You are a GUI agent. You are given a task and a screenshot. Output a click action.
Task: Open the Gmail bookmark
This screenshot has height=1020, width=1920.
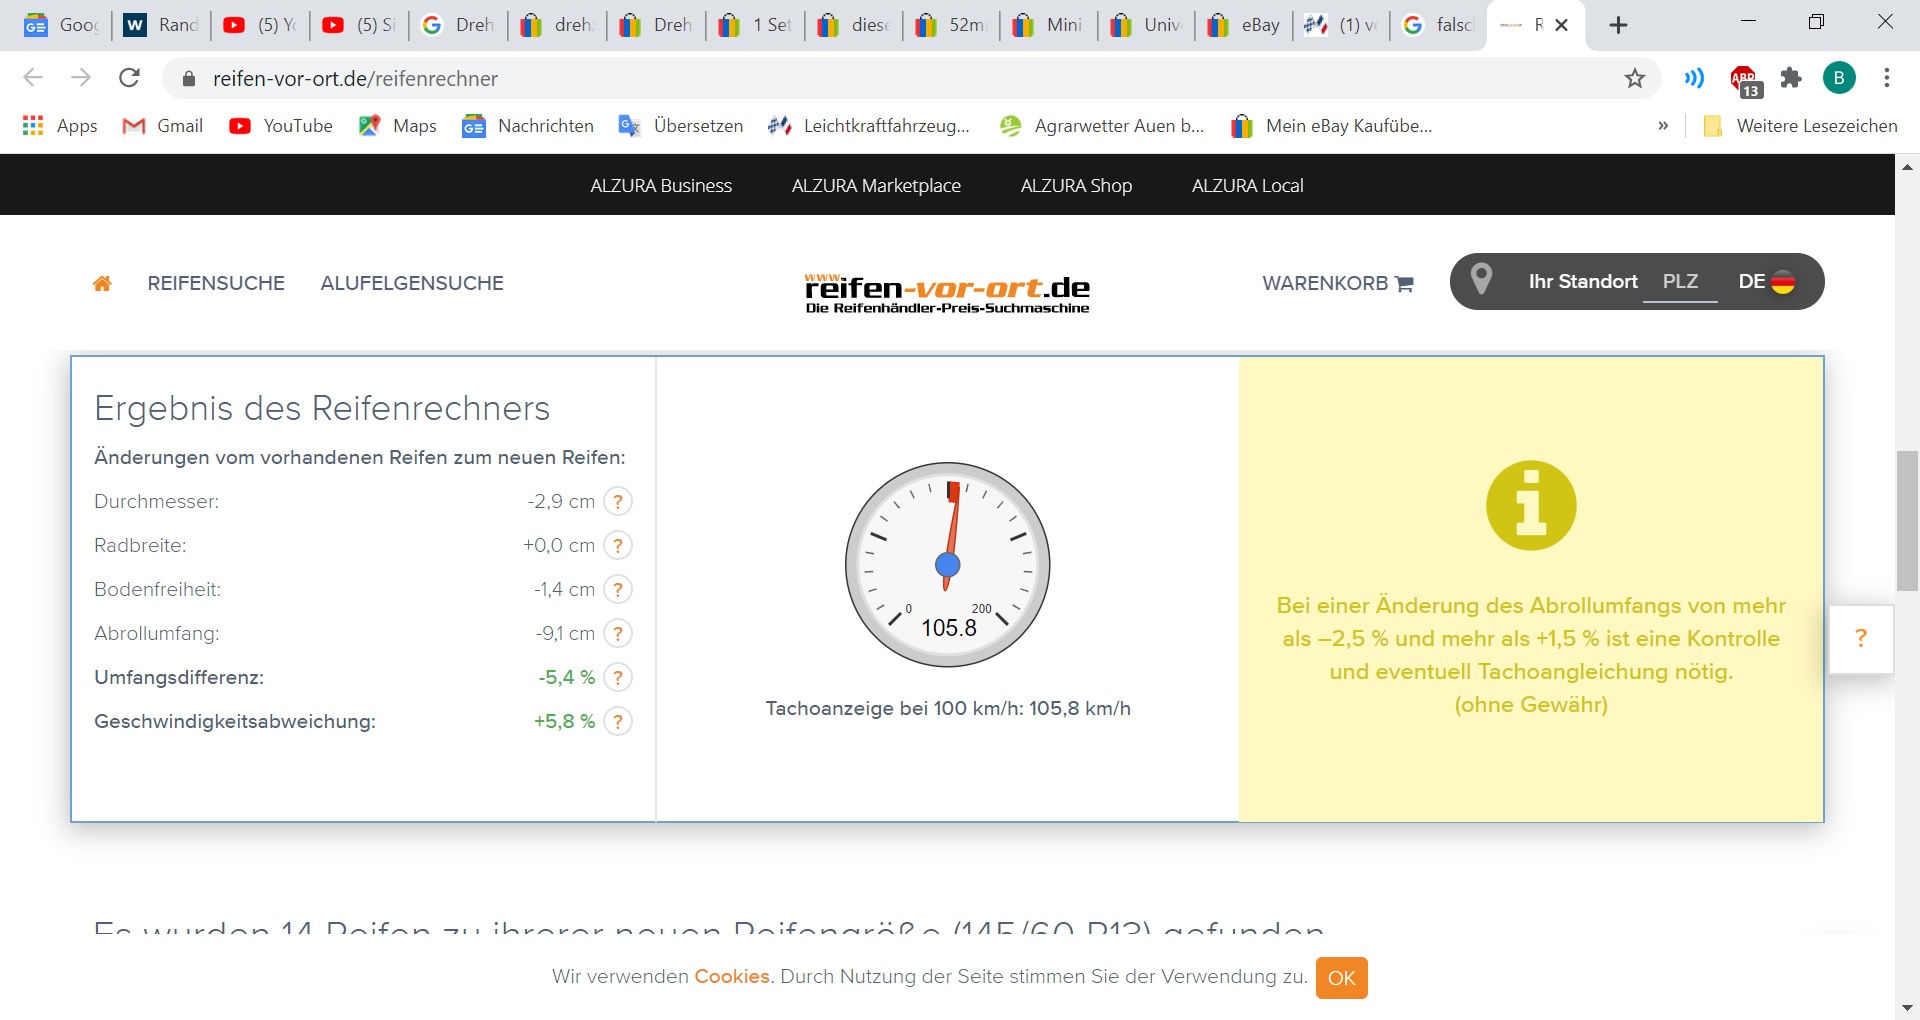163,126
